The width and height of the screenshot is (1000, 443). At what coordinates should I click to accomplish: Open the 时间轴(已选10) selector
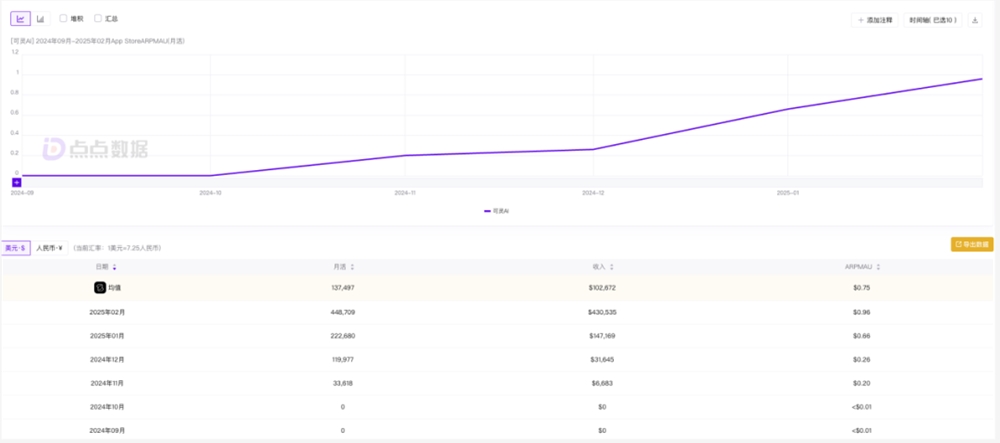933,20
